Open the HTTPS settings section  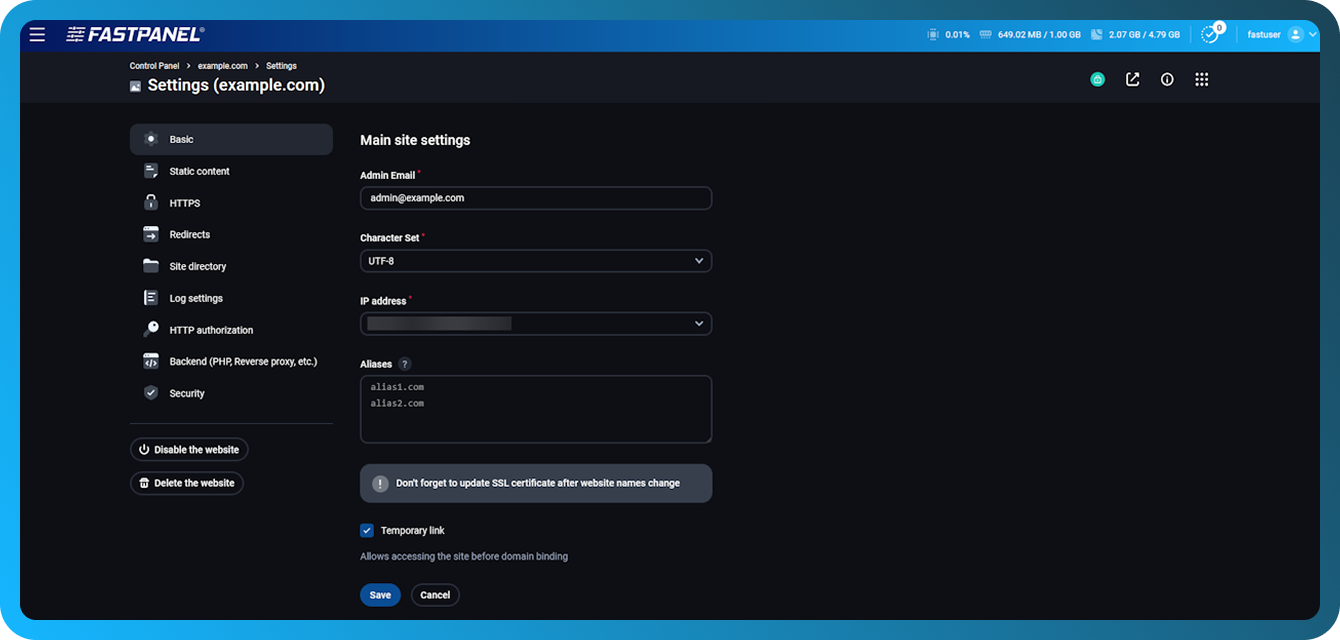[185, 202]
